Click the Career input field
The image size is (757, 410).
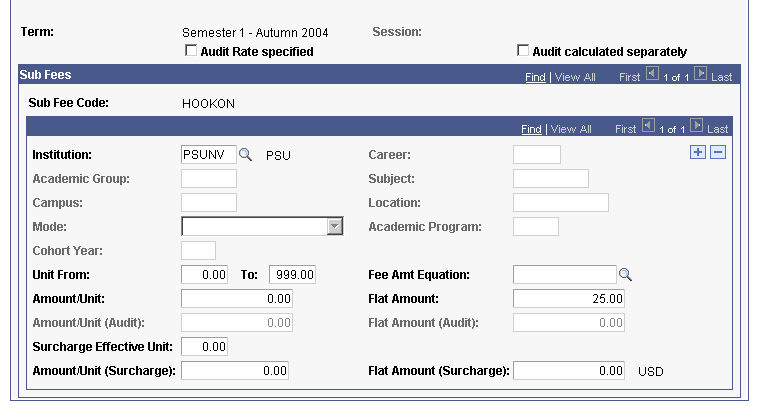[x=537, y=155]
